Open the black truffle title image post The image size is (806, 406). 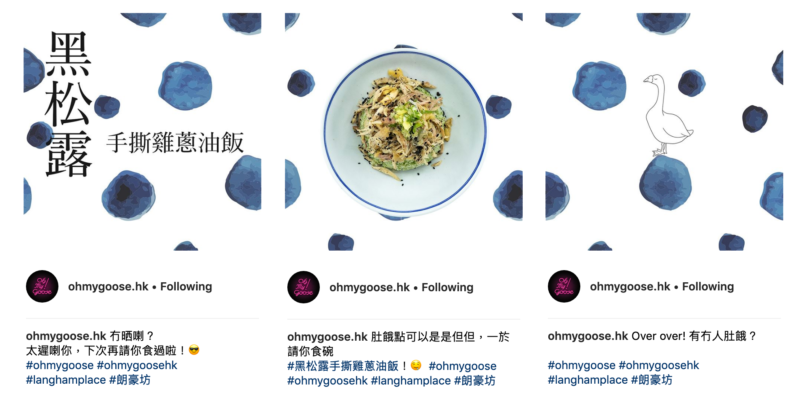(142, 132)
